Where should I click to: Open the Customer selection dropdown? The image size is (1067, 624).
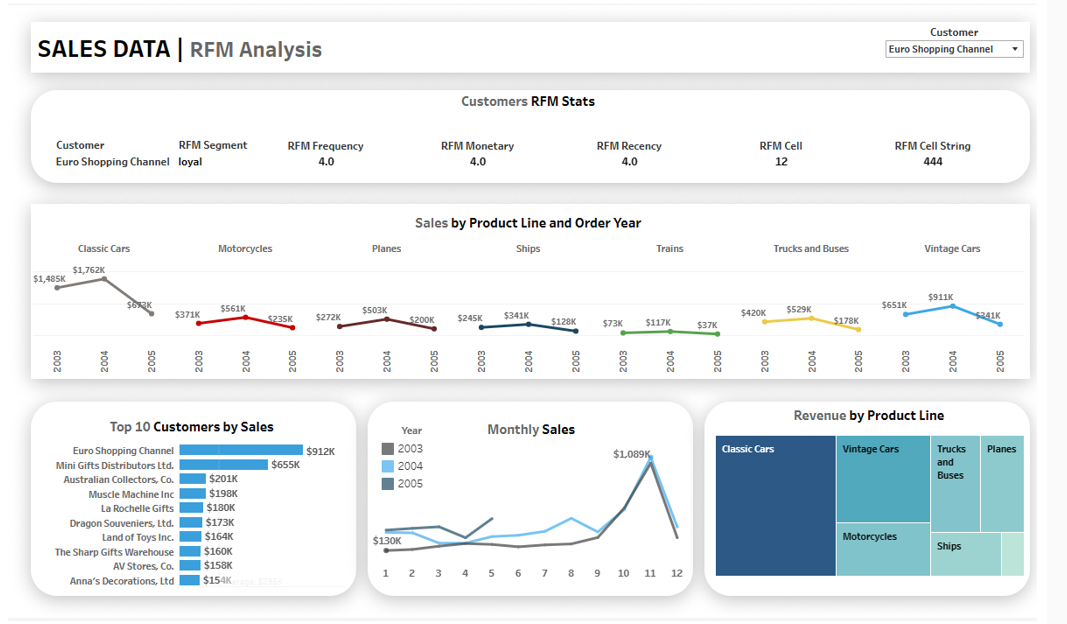tap(953, 48)
